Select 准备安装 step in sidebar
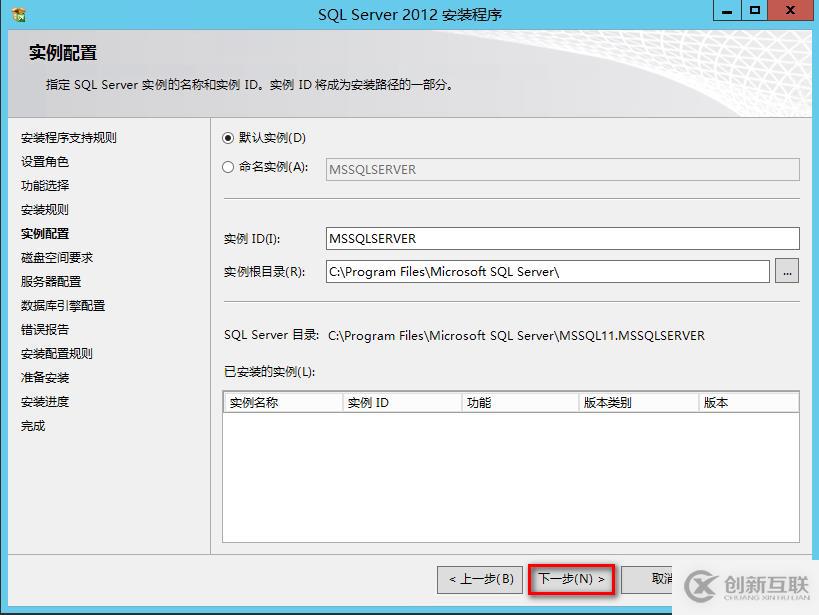819x615 pixels. tap(45, 378)
